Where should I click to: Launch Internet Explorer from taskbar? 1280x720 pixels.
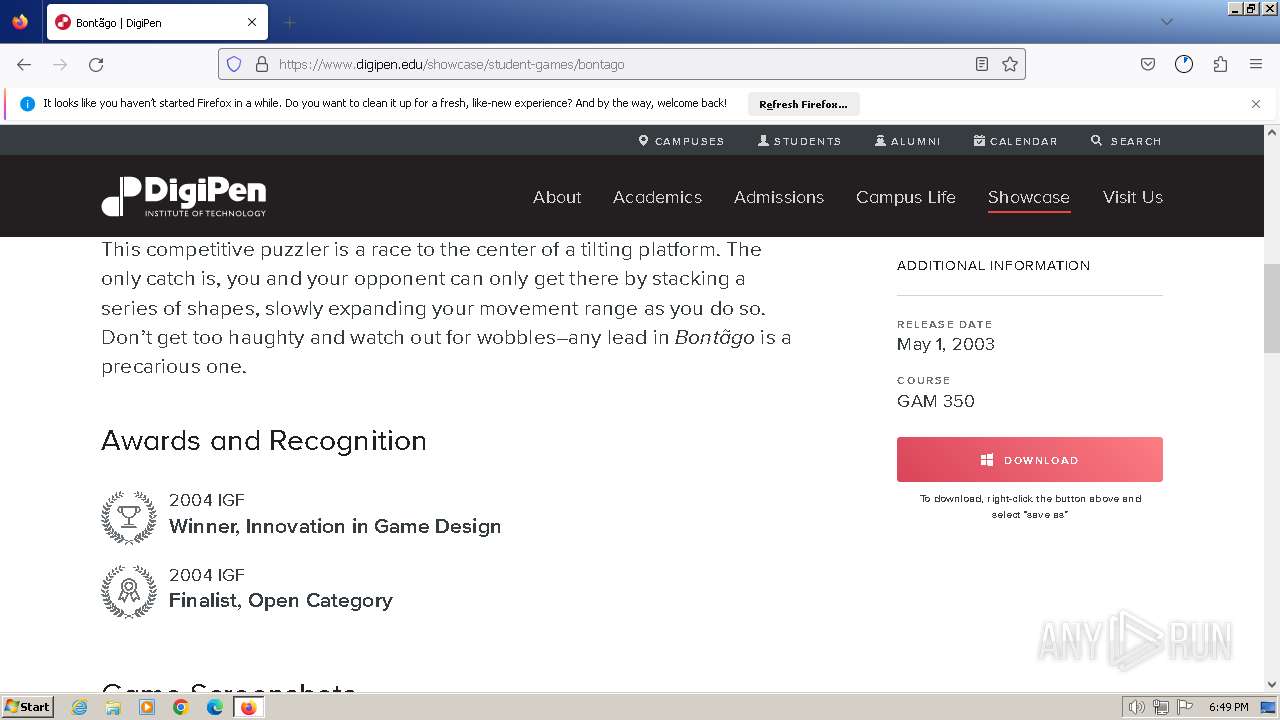click(x=80, y=707)
